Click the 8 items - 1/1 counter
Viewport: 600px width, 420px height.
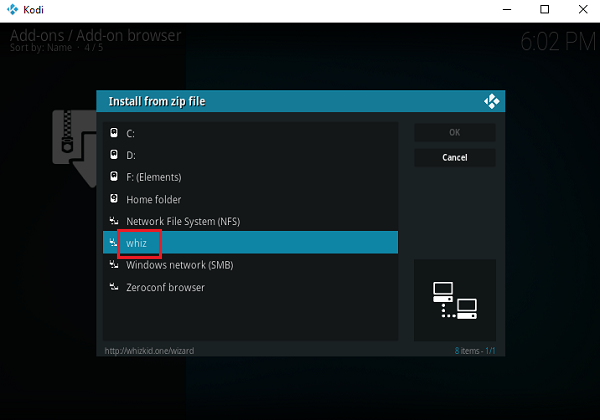(475, 351)
